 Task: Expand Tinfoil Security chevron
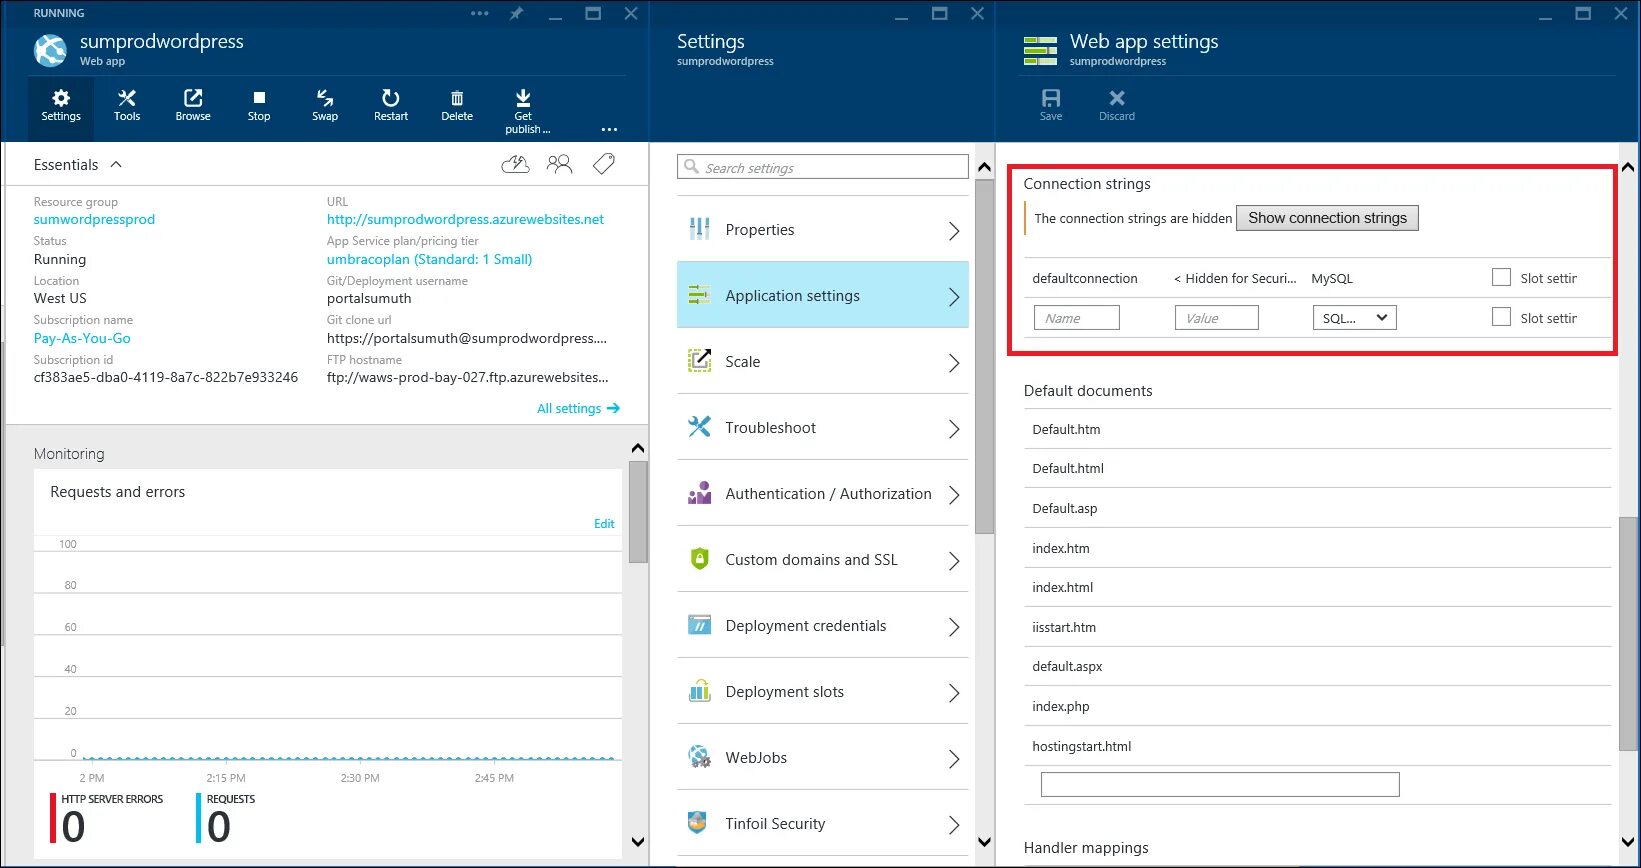[954, 825]
